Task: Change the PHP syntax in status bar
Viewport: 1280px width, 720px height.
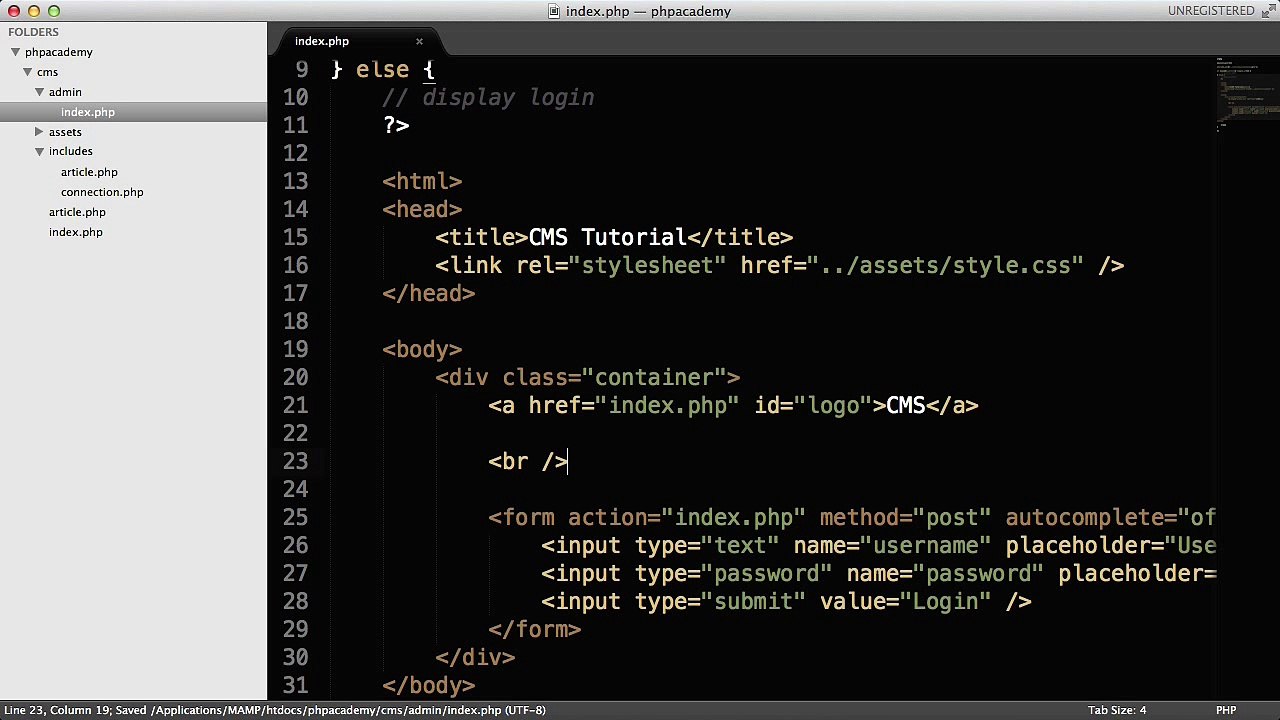Action: click(1226, 710)
